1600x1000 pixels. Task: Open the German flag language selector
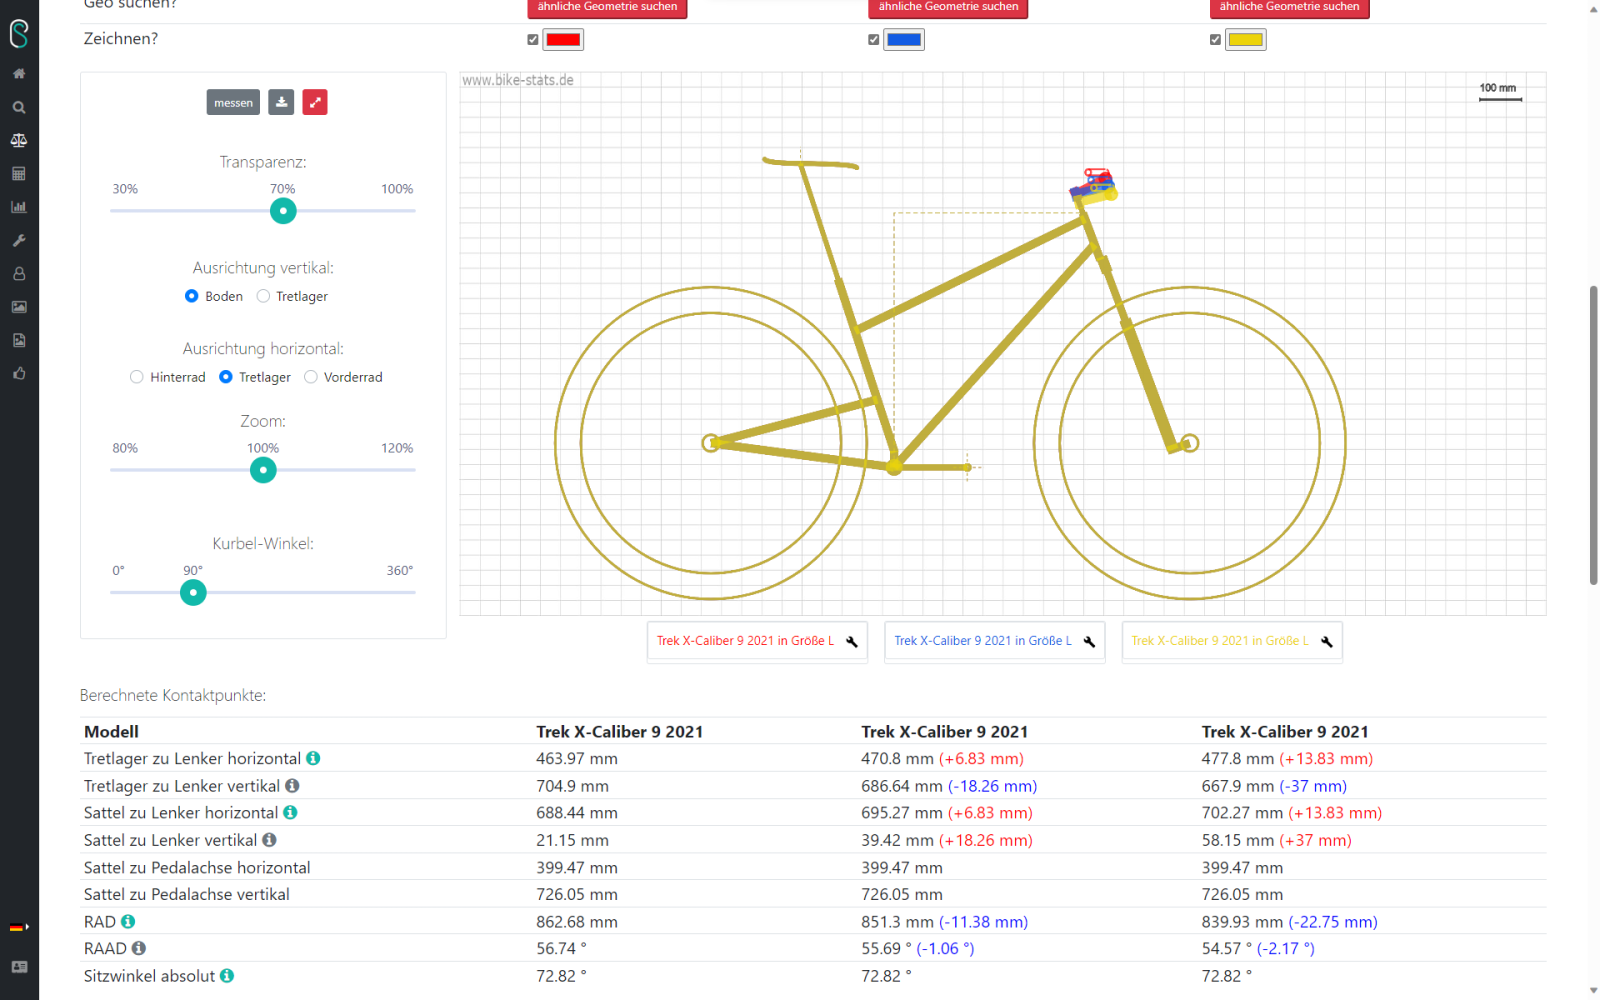click(x=18, y=927)
